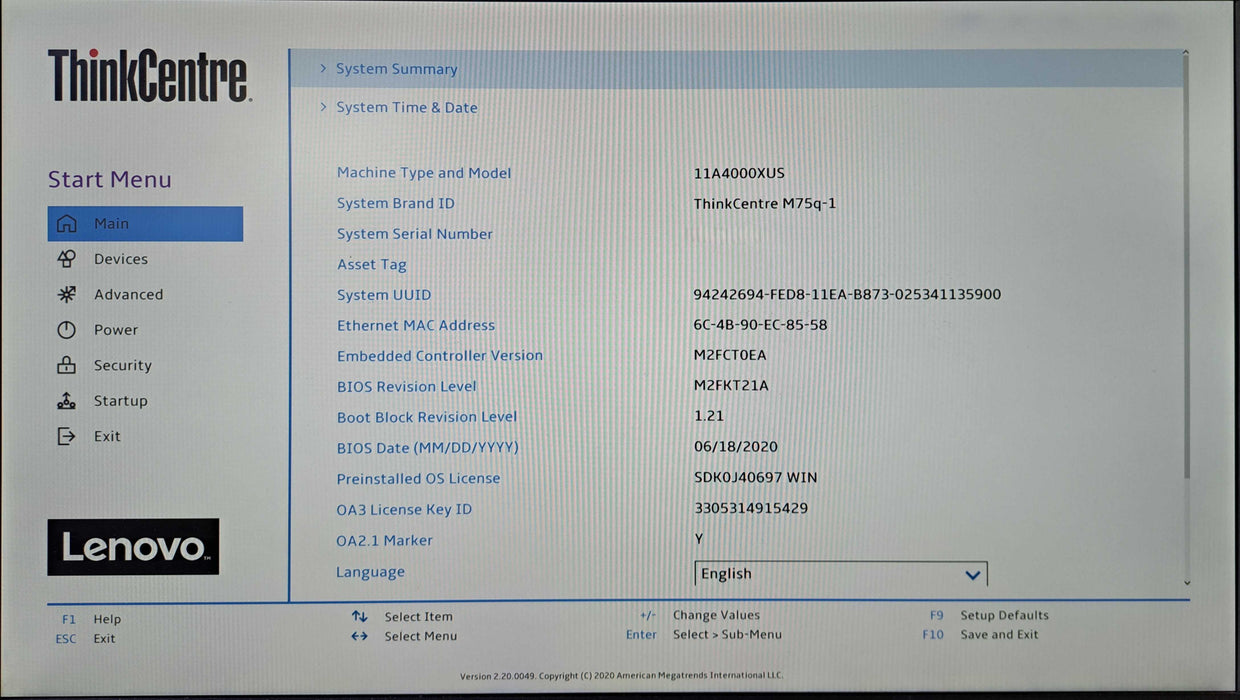Select the Security padlock icon
Viewport: 1240px width, 700px height.
[x=66, y=365]
